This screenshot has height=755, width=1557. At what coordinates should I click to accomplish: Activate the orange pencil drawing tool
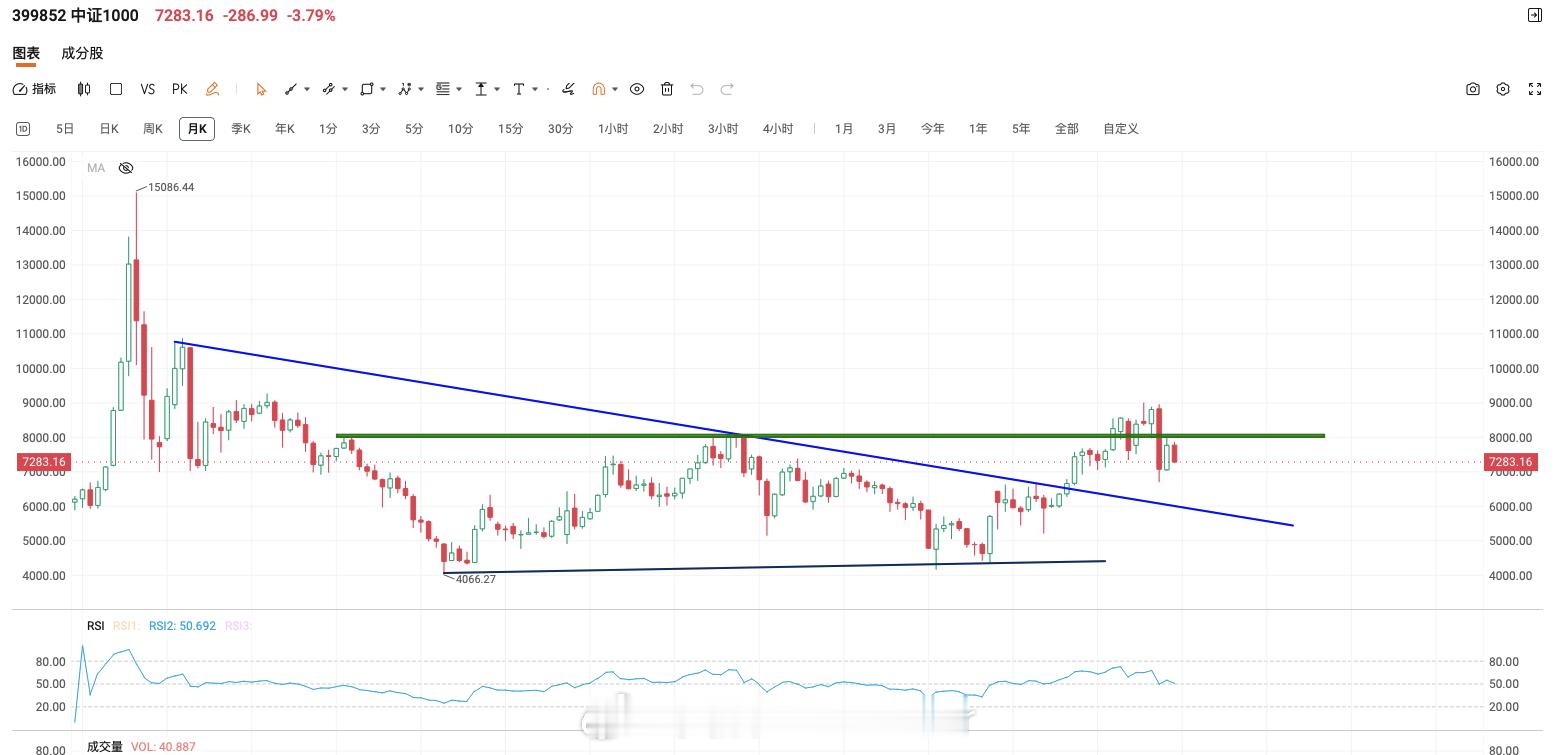tap(212, 89)
